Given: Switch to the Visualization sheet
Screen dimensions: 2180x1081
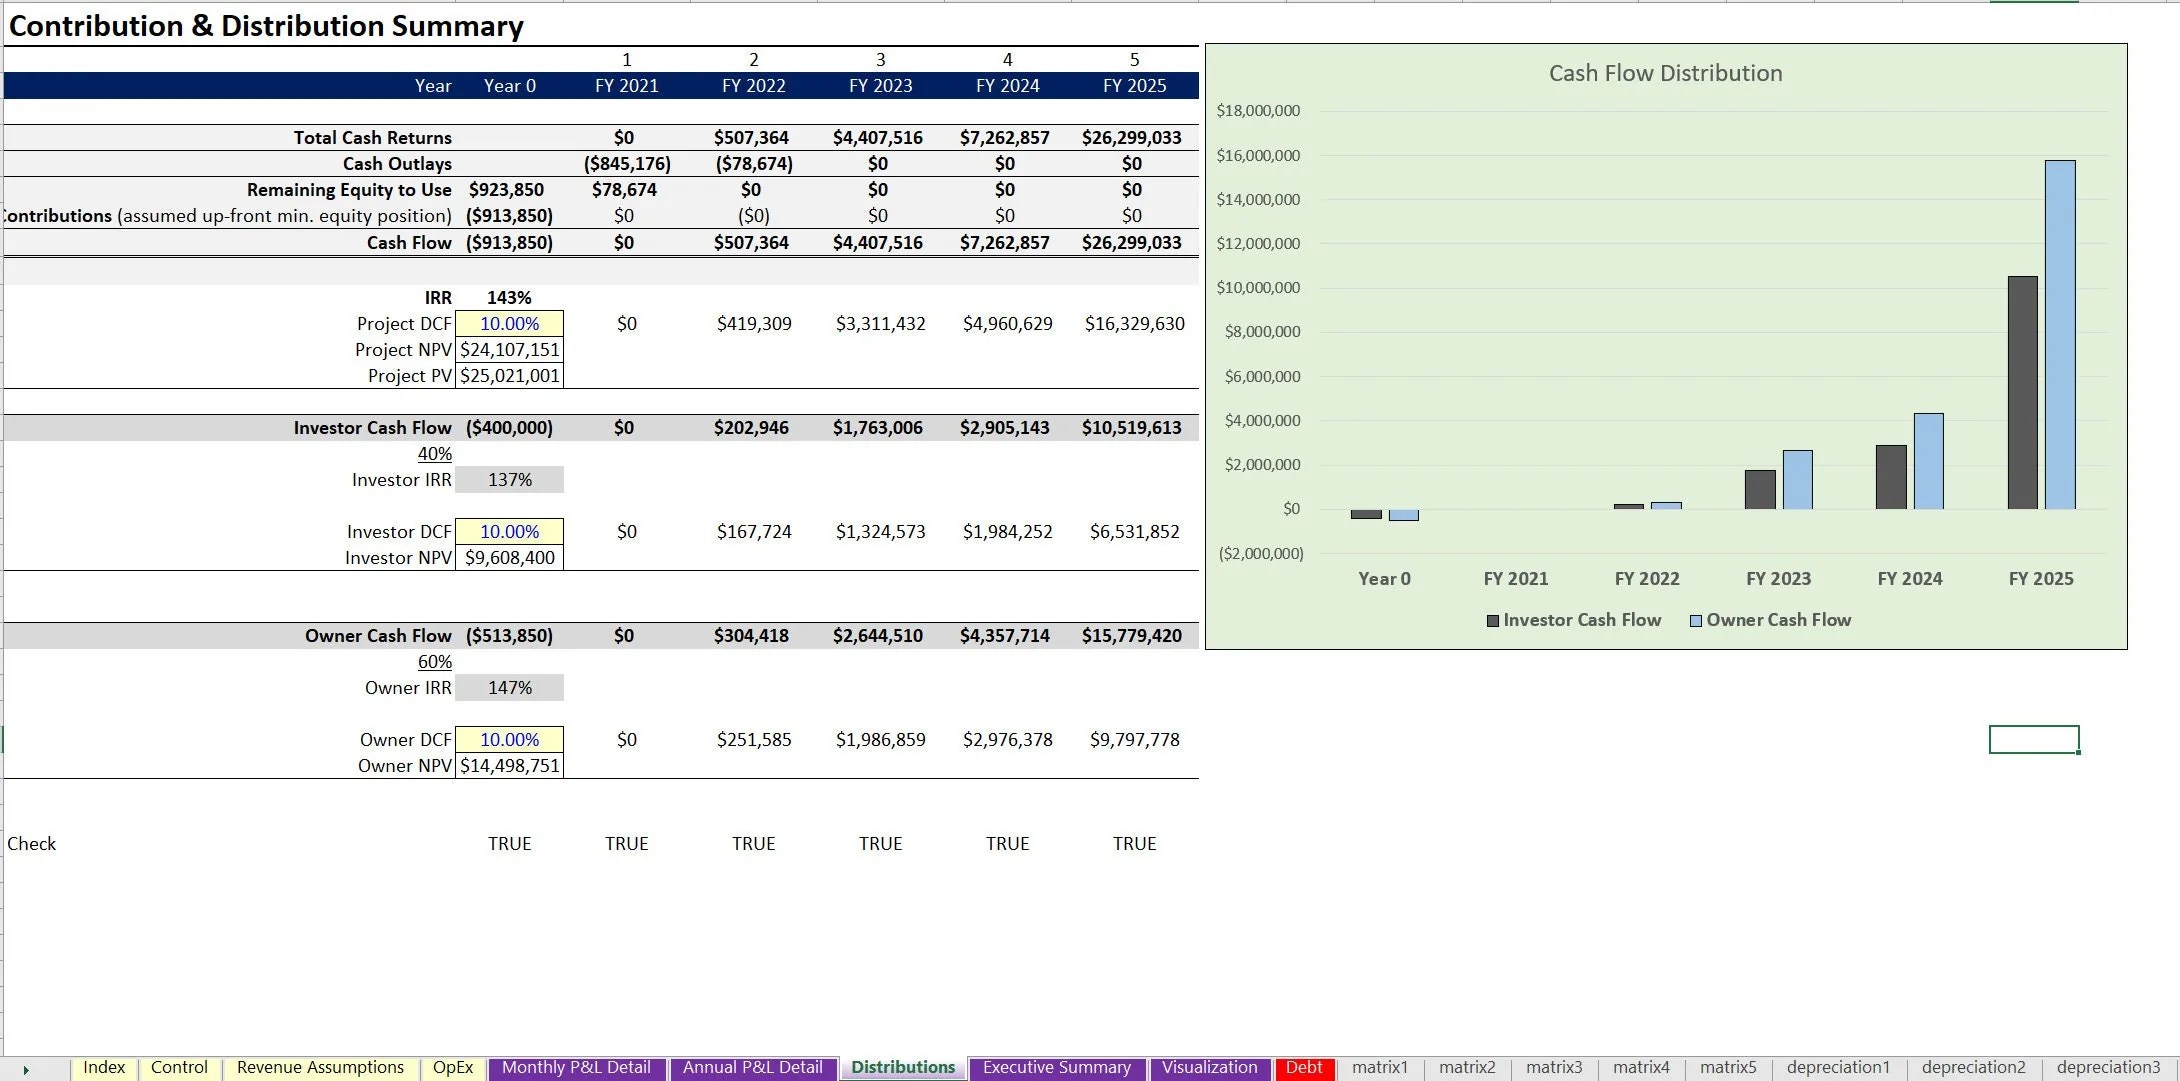Looking at the screenshot, I should click(1210, 1067).
